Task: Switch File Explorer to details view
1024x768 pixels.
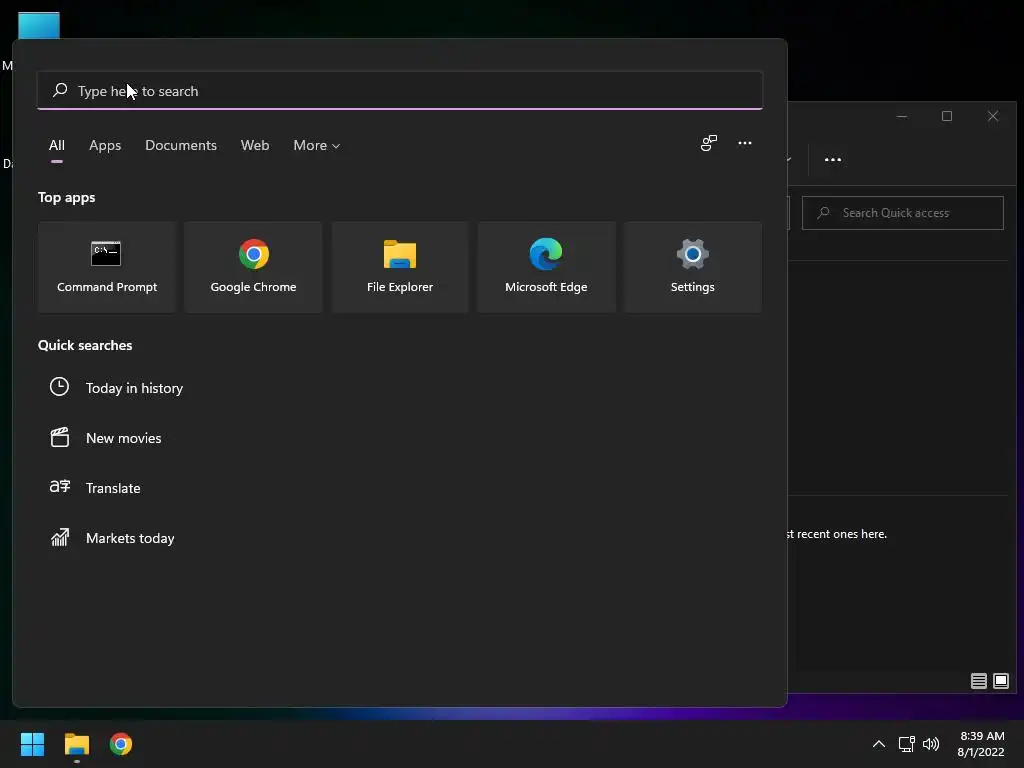Action: (x=978, y=681)
